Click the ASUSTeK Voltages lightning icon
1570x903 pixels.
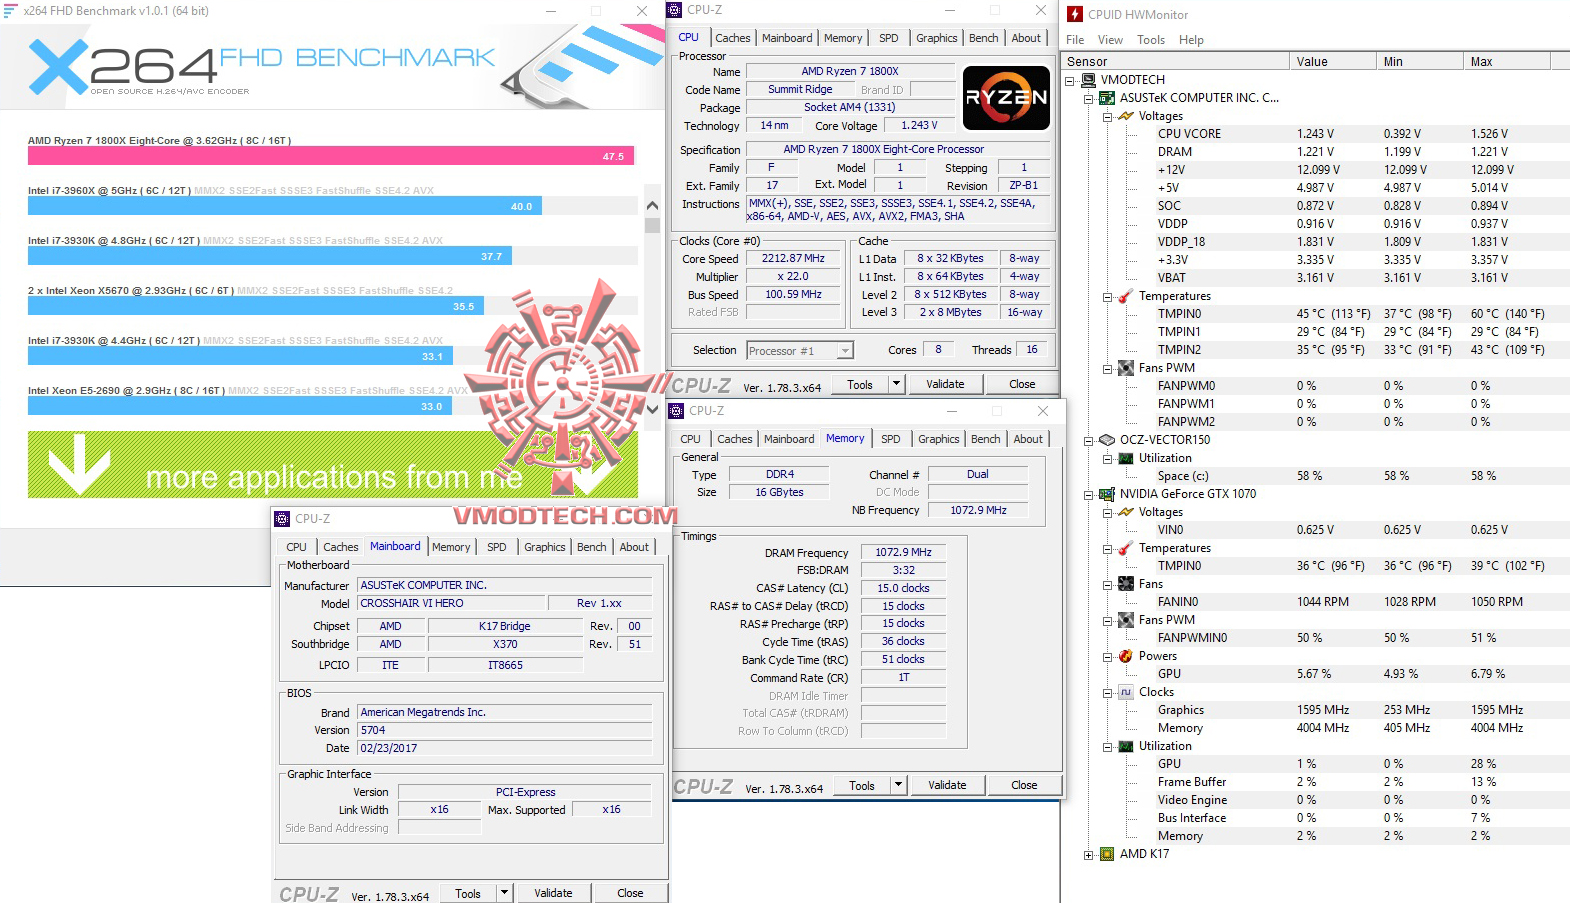[x=1126, y=116]
